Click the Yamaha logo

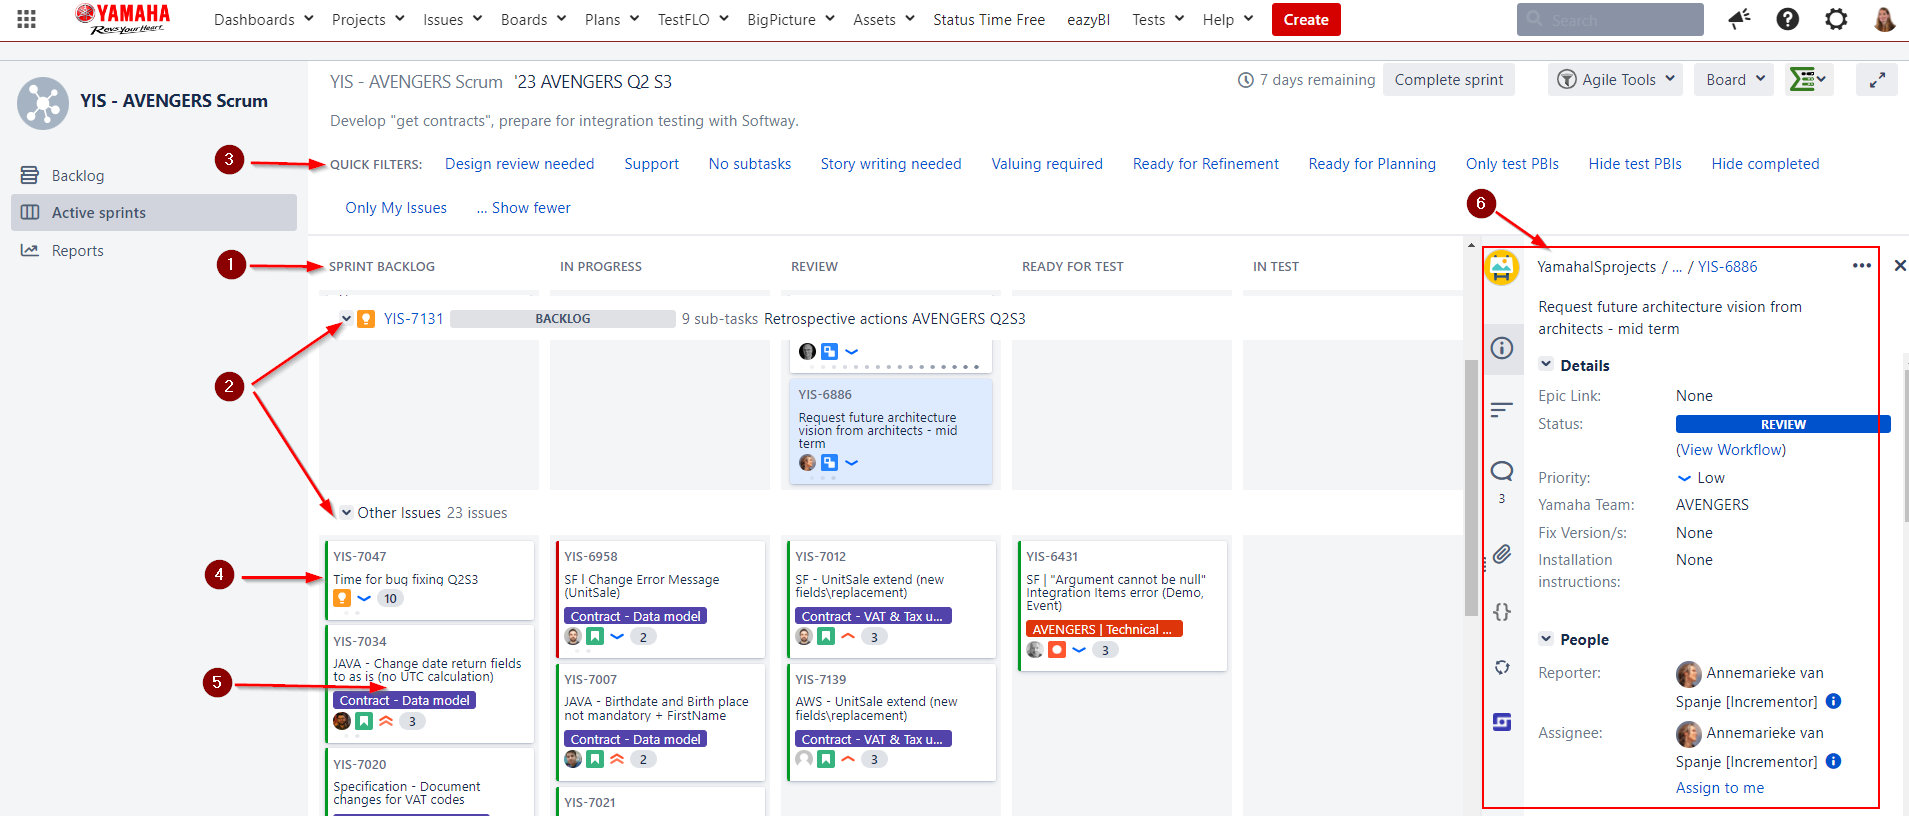(x=123, y=19)
